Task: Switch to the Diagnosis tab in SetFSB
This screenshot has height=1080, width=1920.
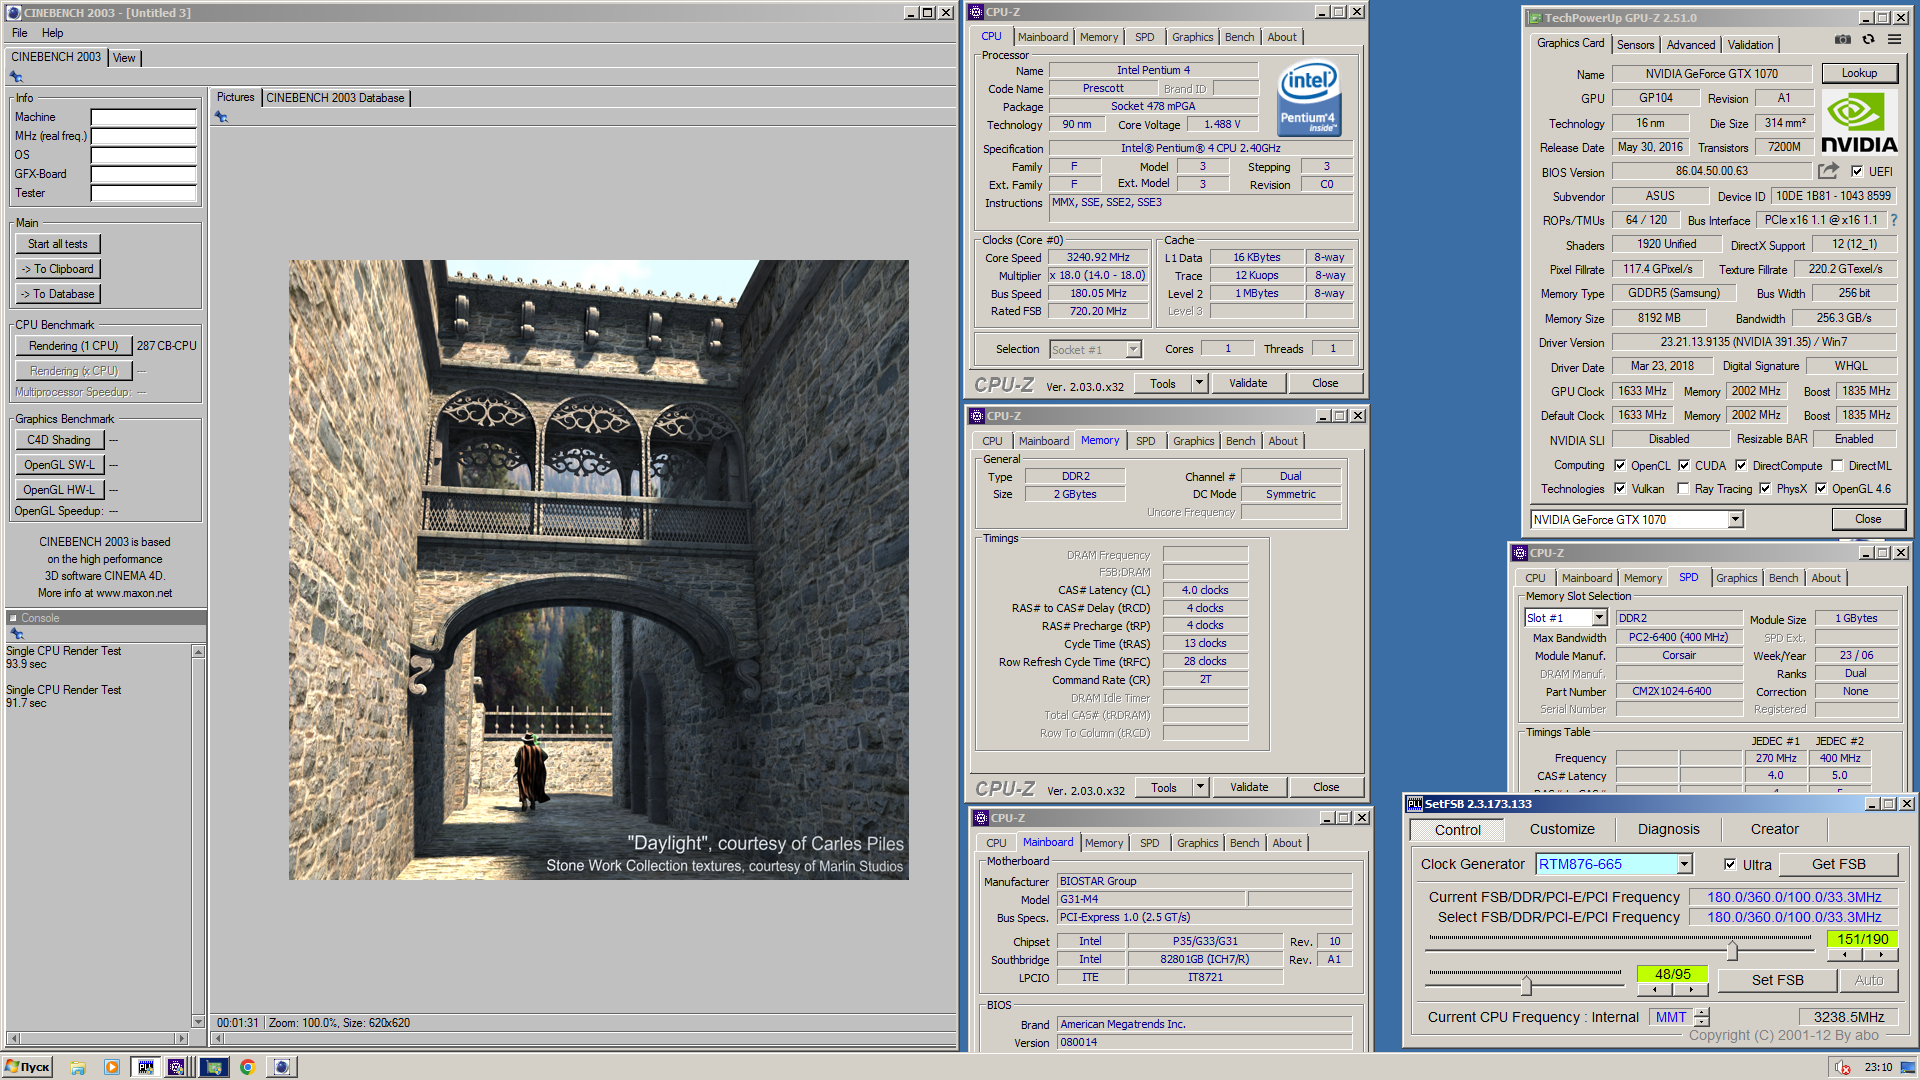Action: pyautogui.click(x=1668, y=829)
